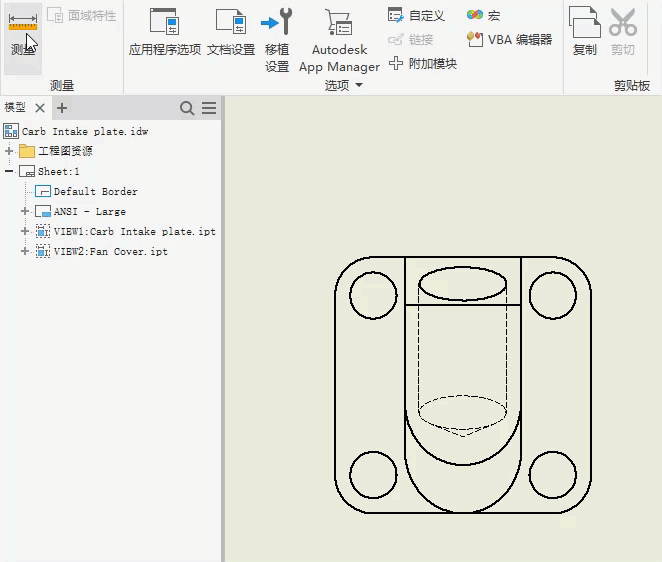
Task: Open the VBA 编辑器 editor
Action: click(509, 39)
